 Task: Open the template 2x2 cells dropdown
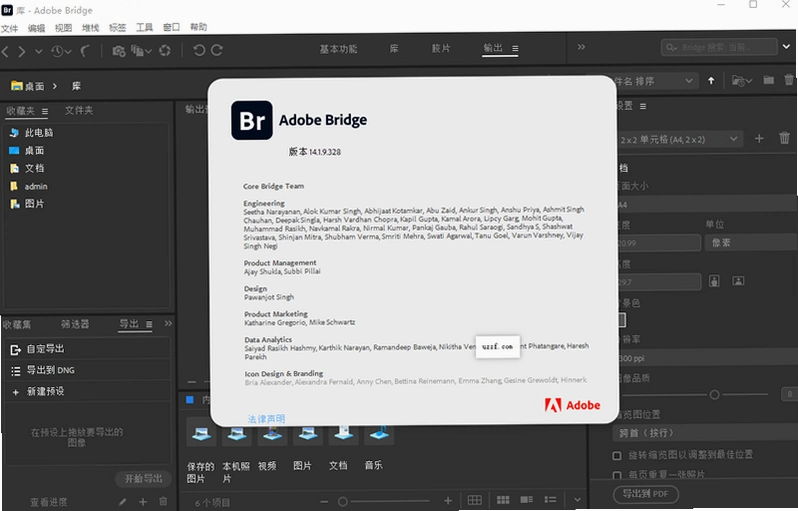[x=679, y=139]
